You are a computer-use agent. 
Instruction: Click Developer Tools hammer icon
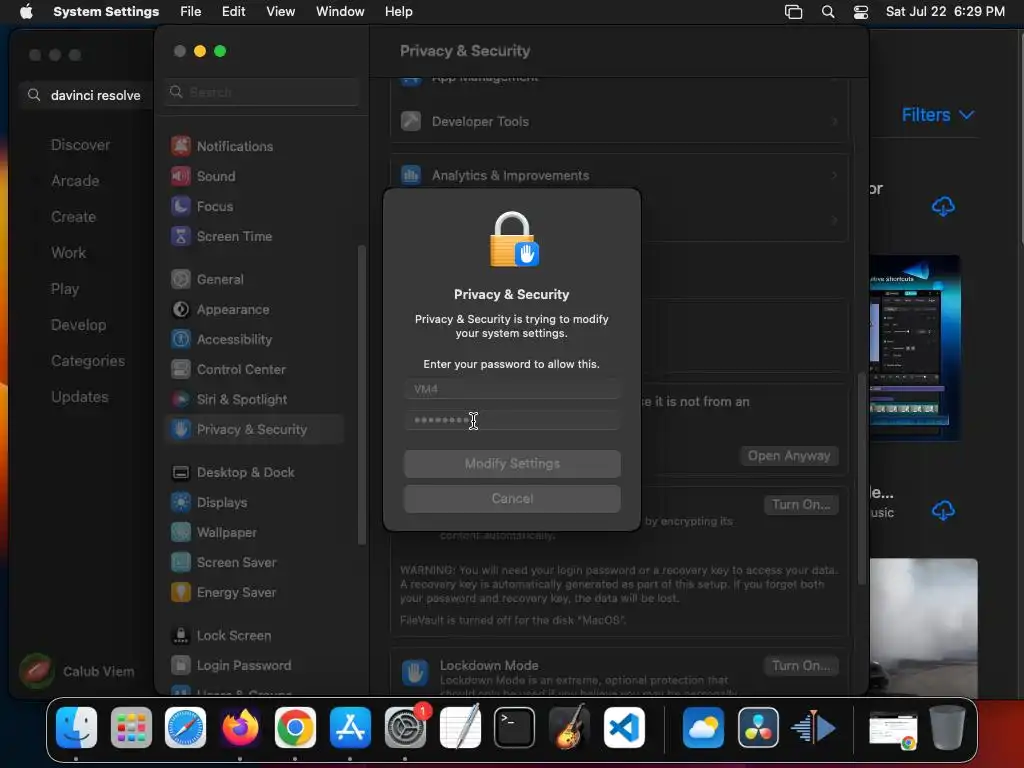[x=411, y=121]
